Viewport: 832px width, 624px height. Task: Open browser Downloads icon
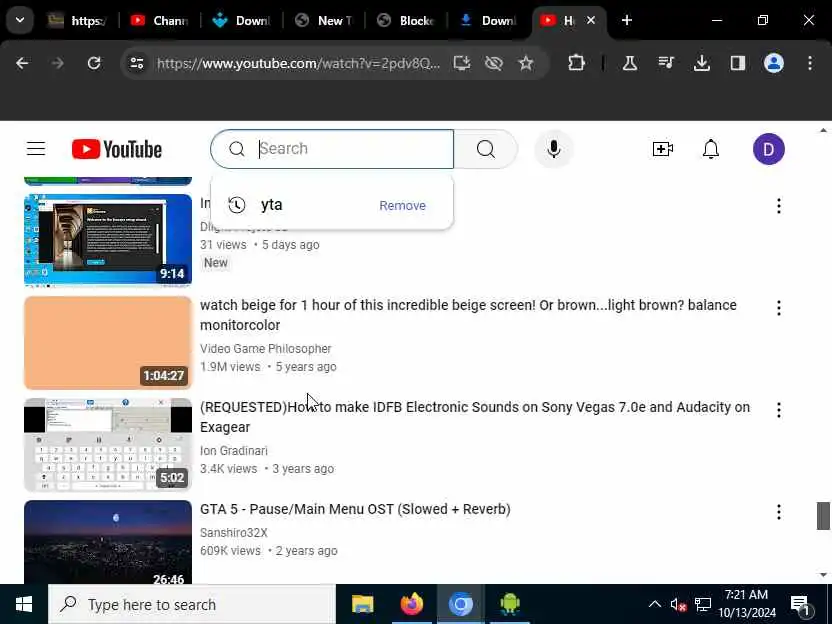pyautogui.click(x=701, y=63)
